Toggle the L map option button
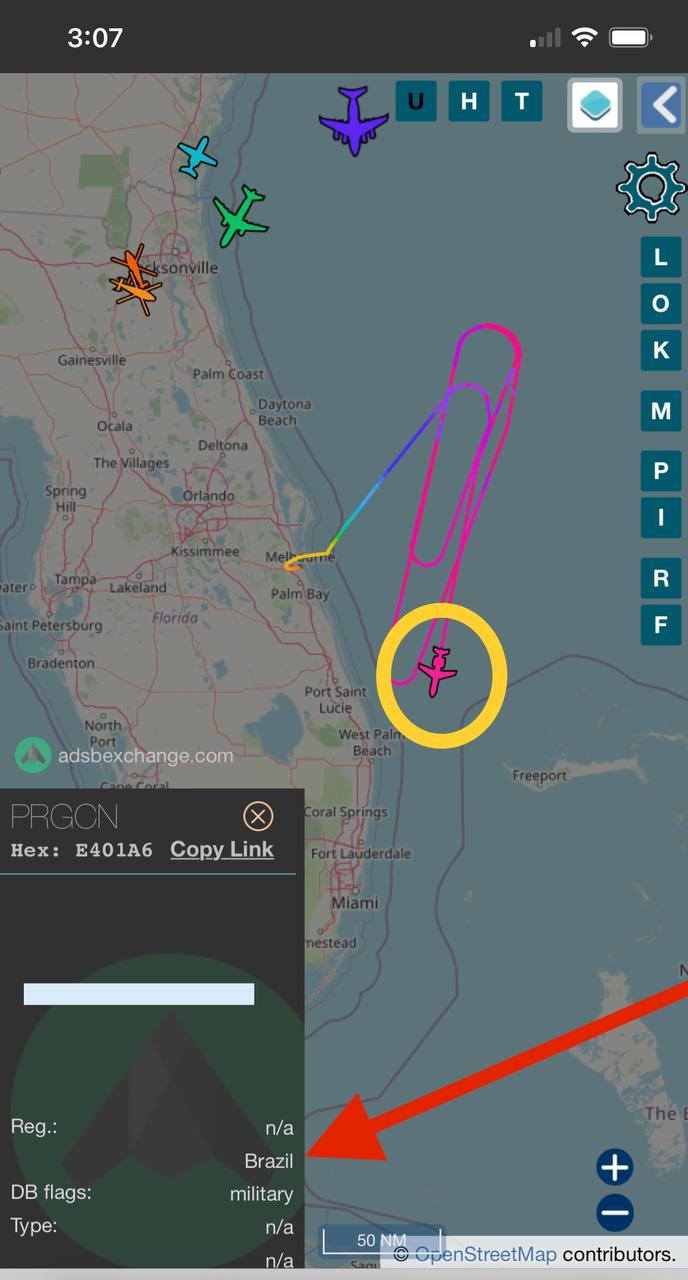Image resolution: width=688 pixels, height=1280 pixels. (x=661, y=257)
